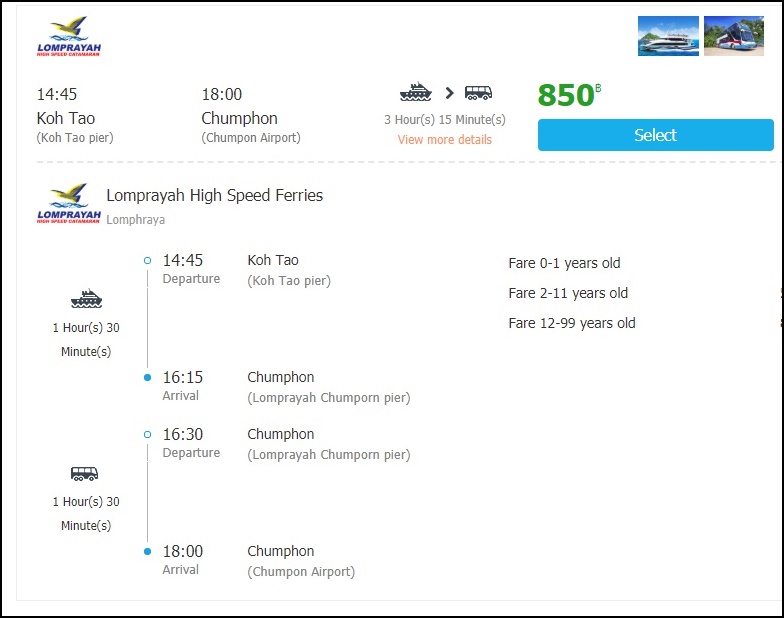This screenshot has width=784, height=618.
Task: Click the 14:45 departure timeline marker
Action: (147, 260)
